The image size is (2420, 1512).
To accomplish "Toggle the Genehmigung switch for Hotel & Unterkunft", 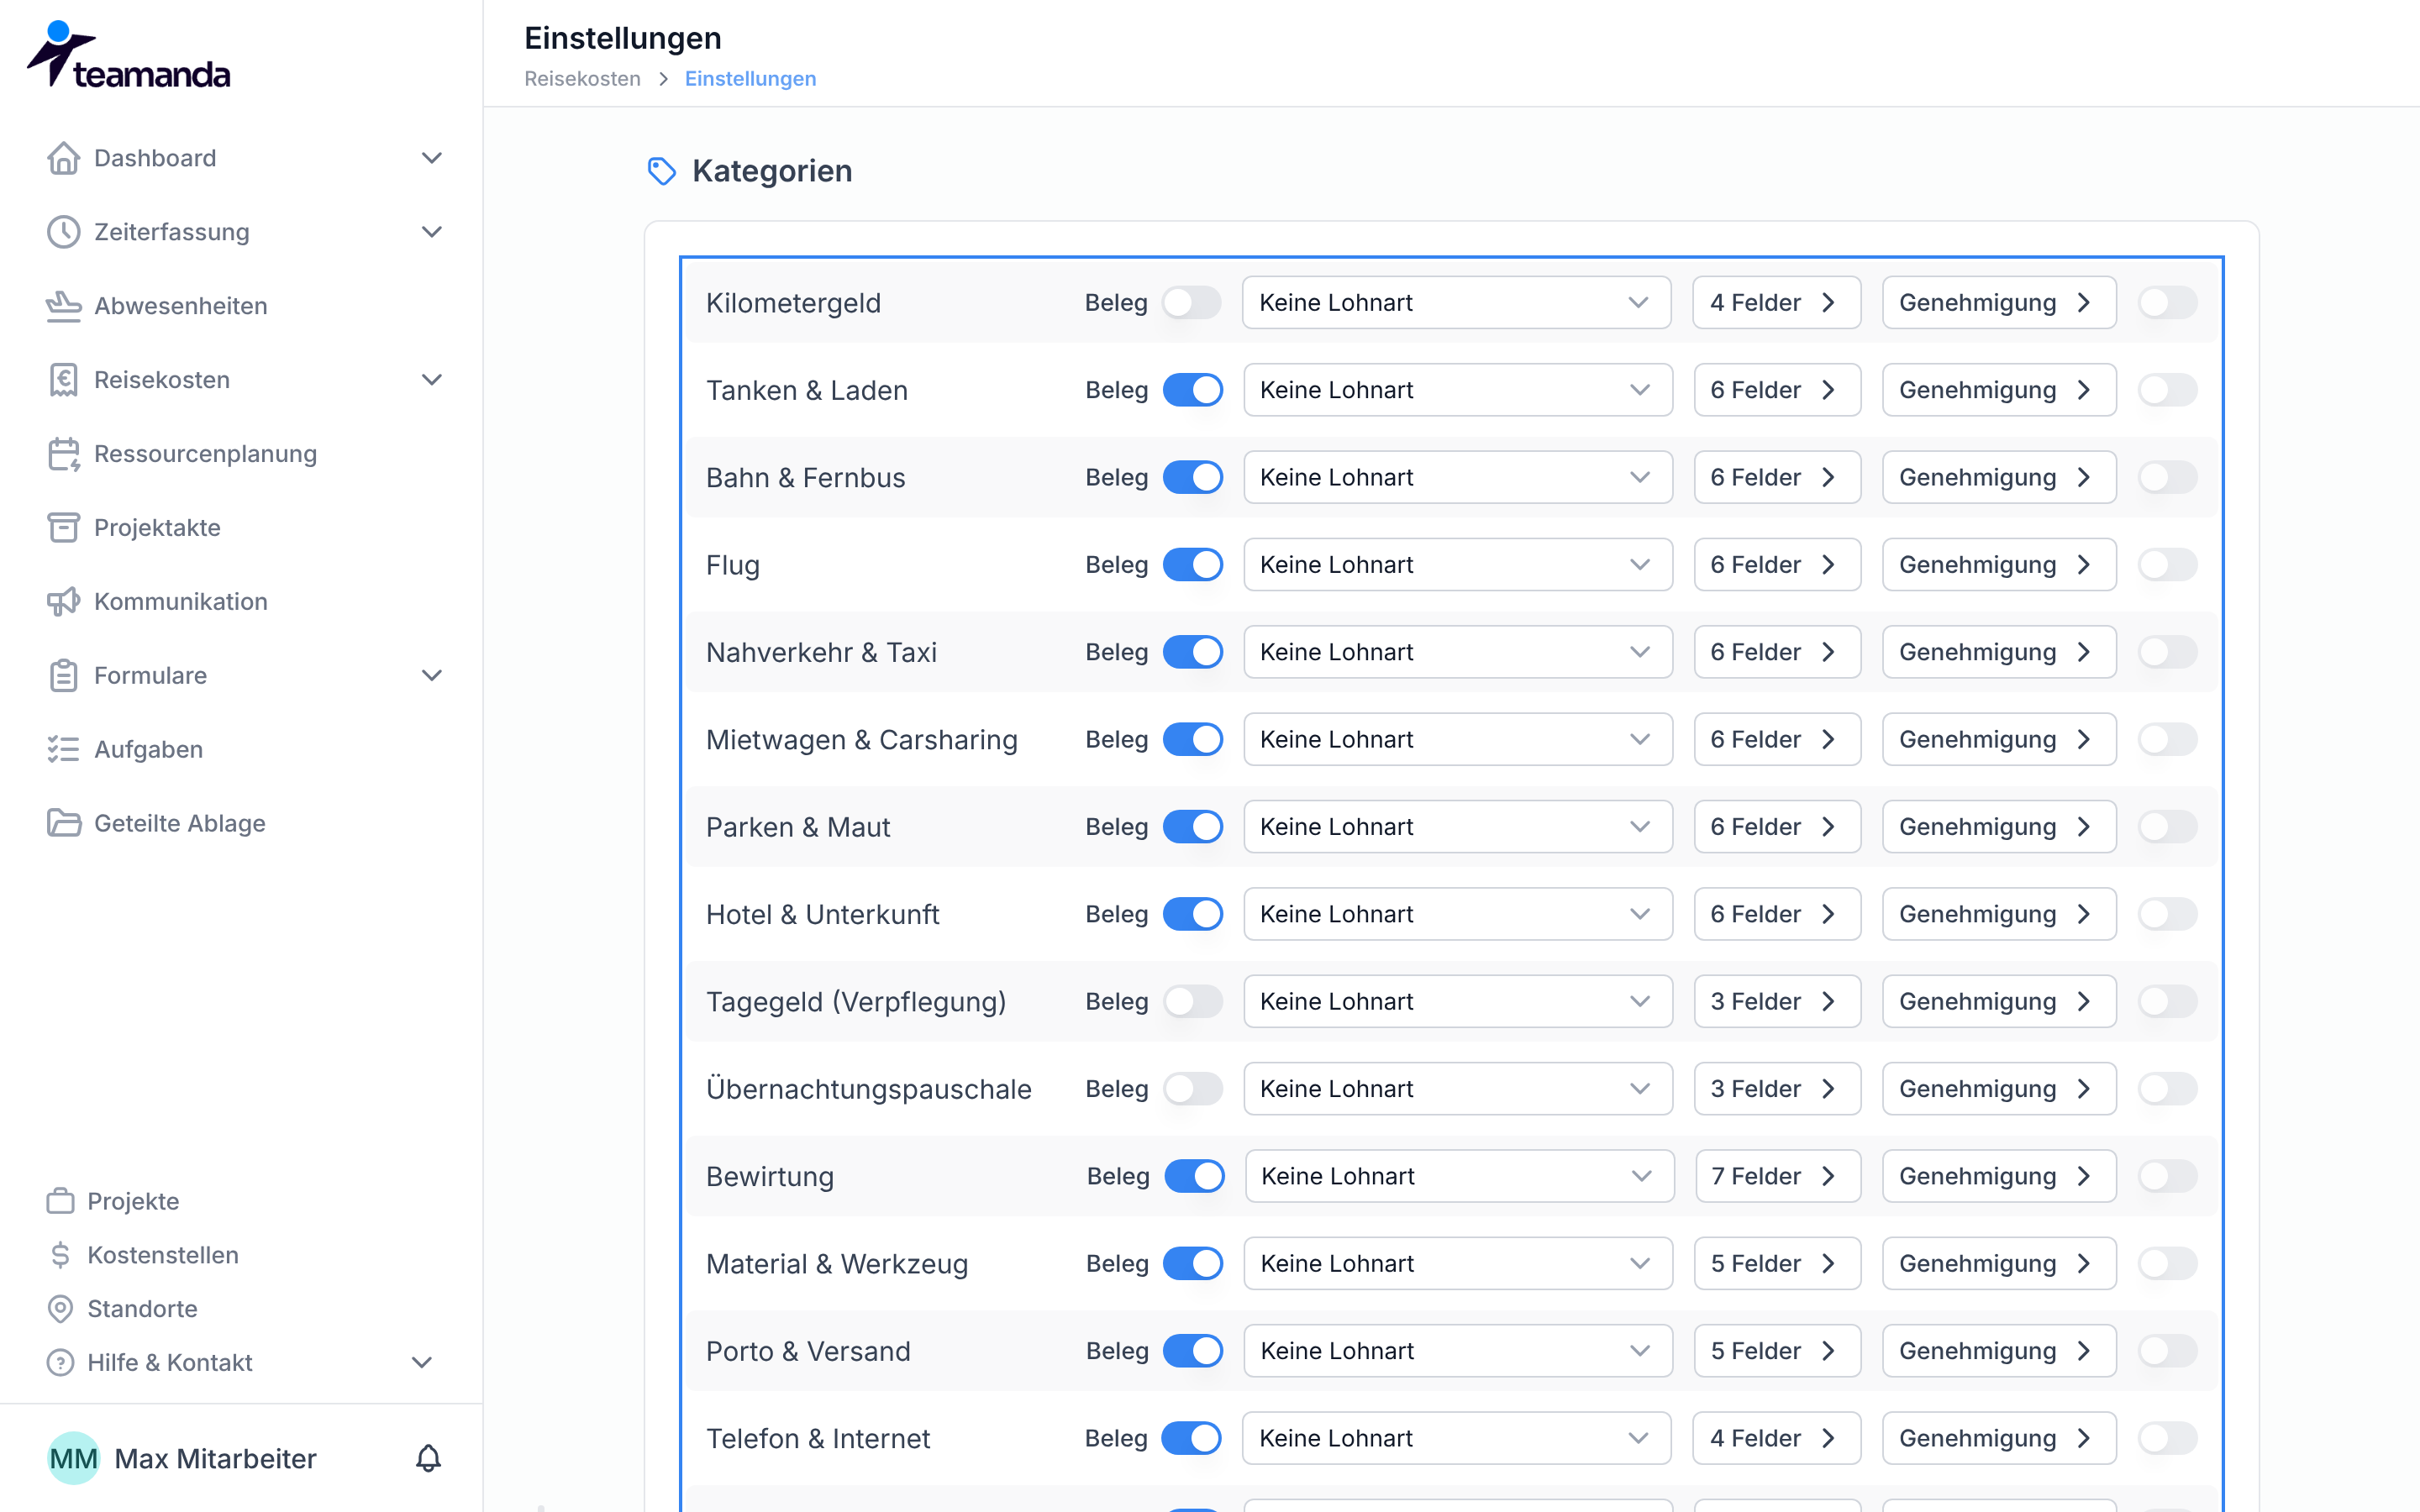I will pos(2167,915).
